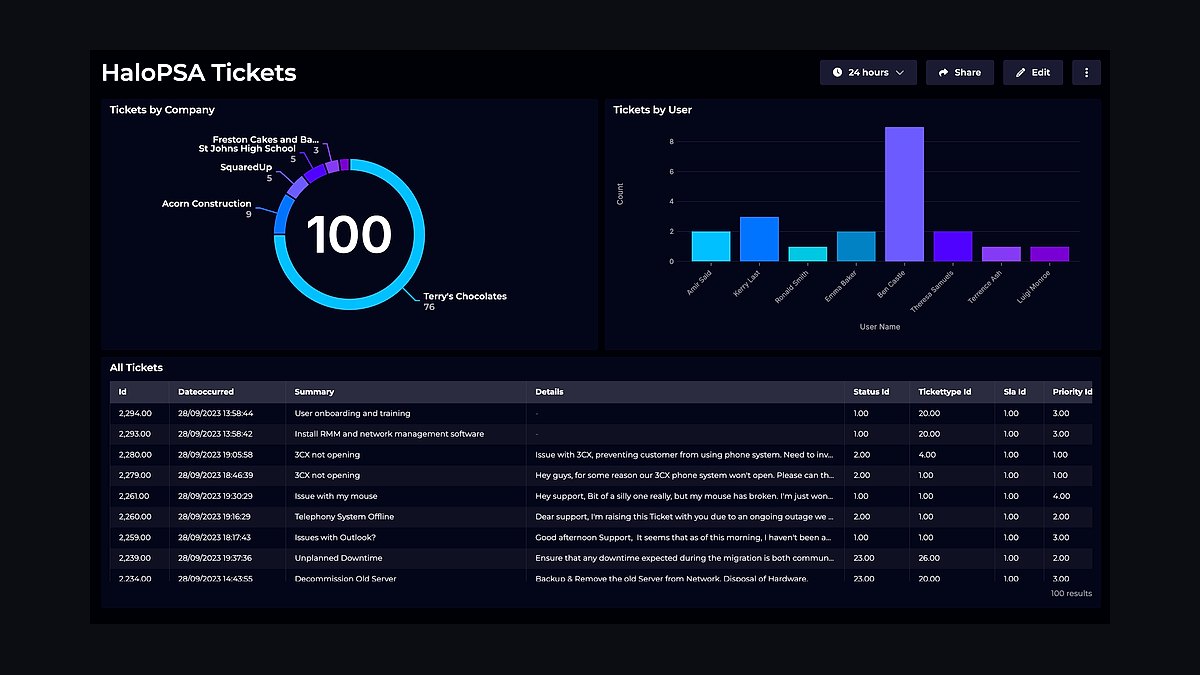Screen dimensions: 1200x675
Task: Click the 'All Tickets' tile title
Action: [136, 368]
